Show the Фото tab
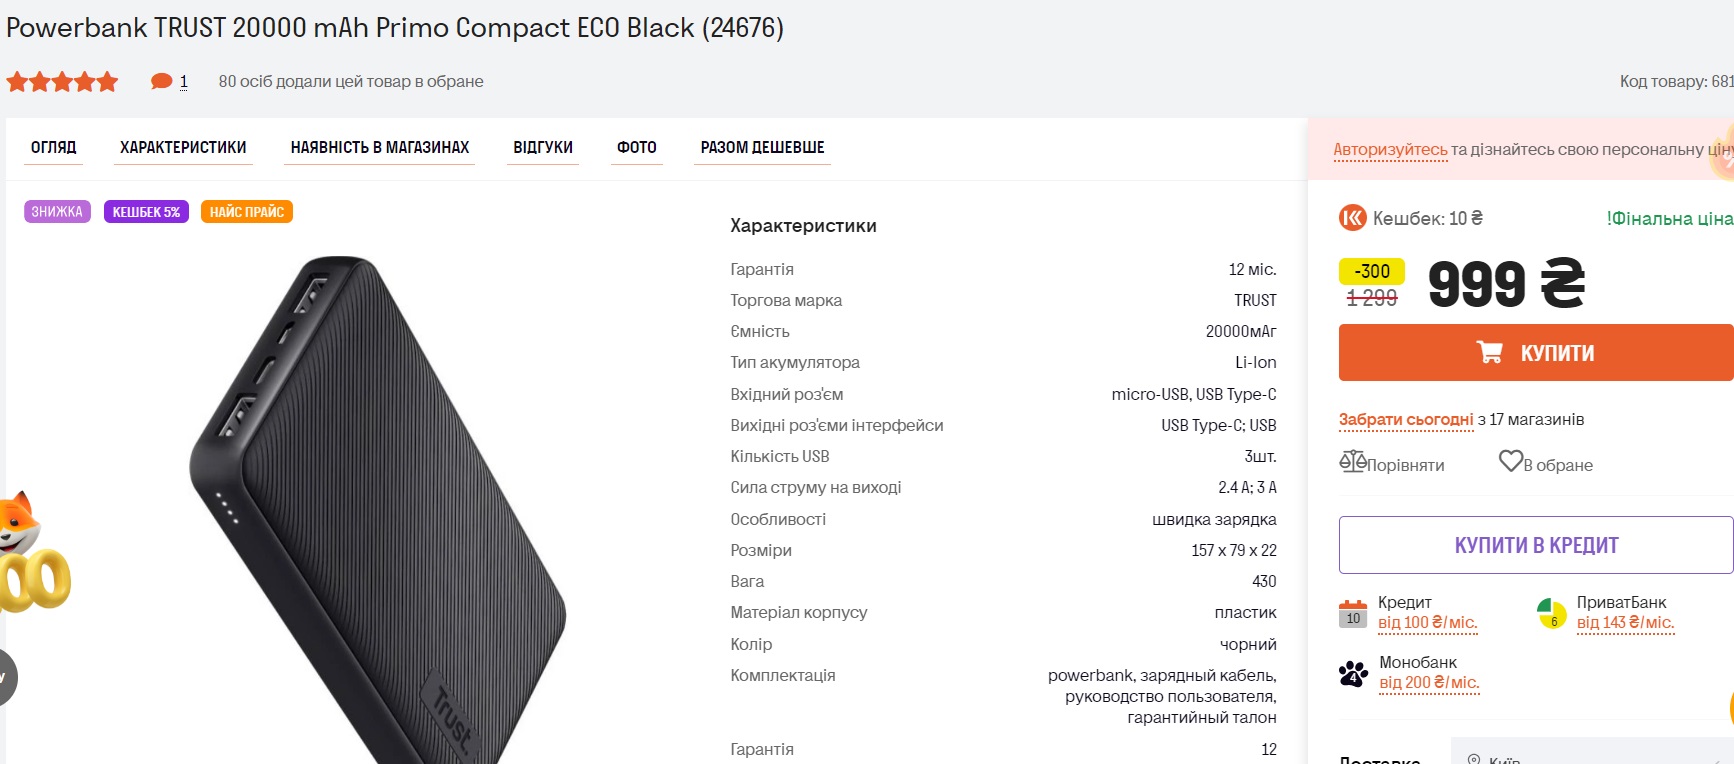 tap(636, 147)
